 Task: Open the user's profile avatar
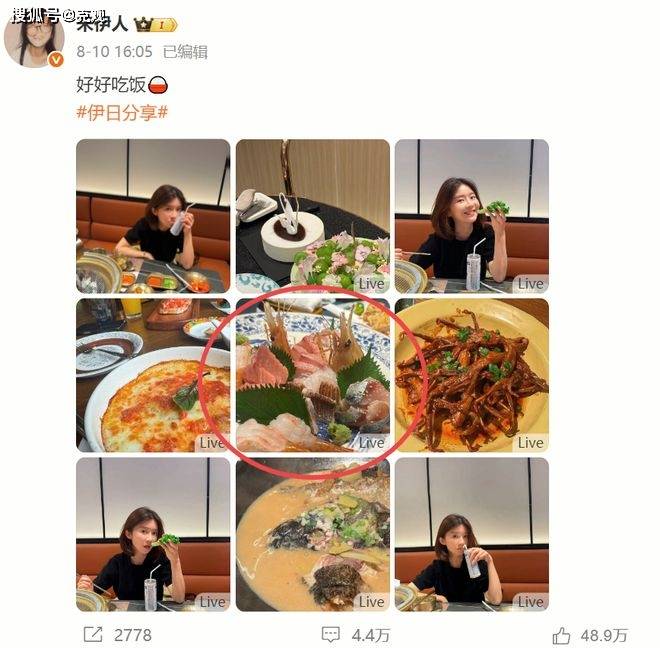point(34,38)
